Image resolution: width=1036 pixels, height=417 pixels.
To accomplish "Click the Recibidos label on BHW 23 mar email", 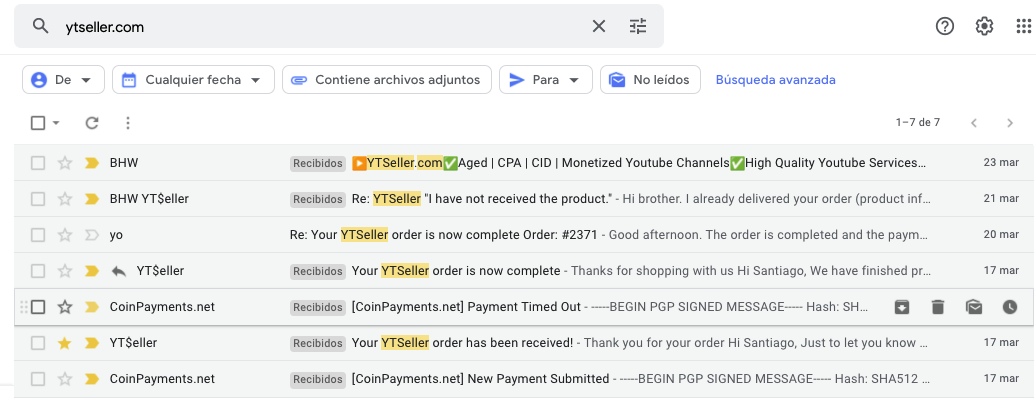I will 318,163.
